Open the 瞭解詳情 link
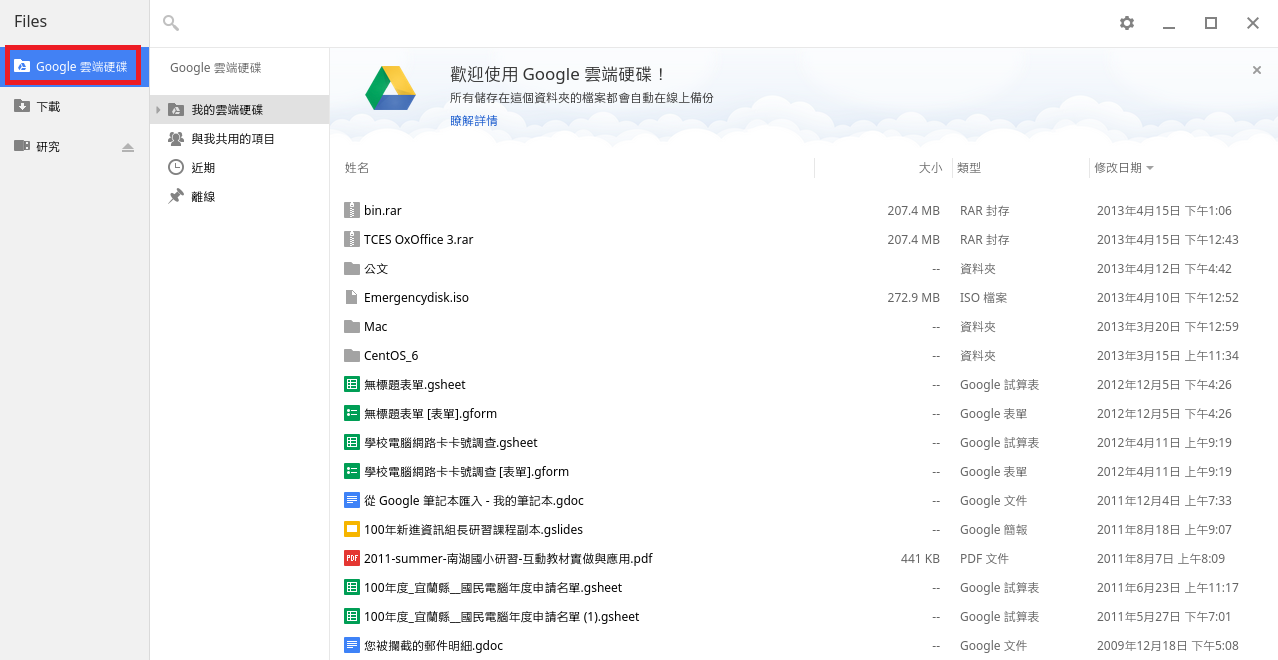The width and height of the screenshot is (1278, 660). tap(474, 121)
